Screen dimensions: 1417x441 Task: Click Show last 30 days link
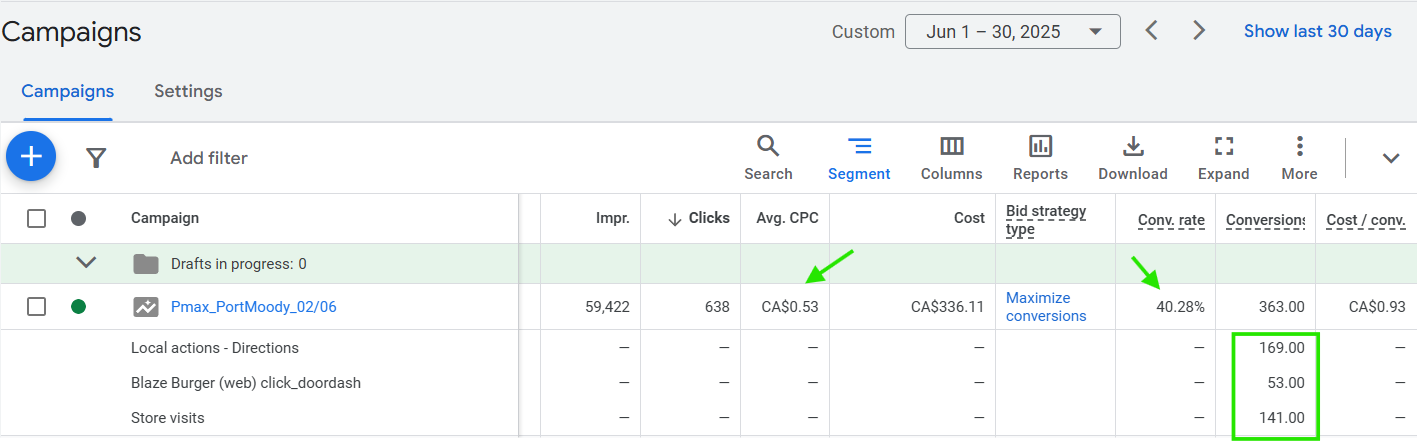coord(1317,31)
